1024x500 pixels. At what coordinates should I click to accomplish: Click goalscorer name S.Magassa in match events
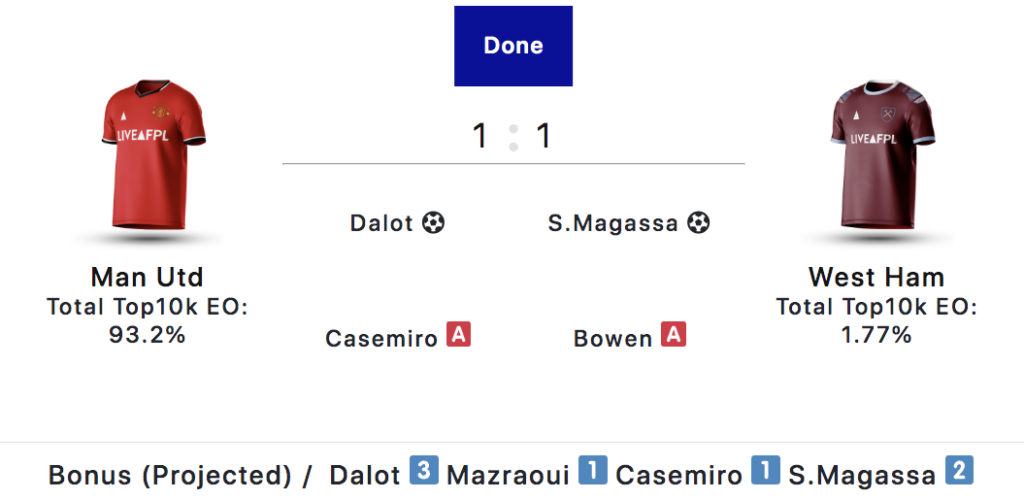613,223
